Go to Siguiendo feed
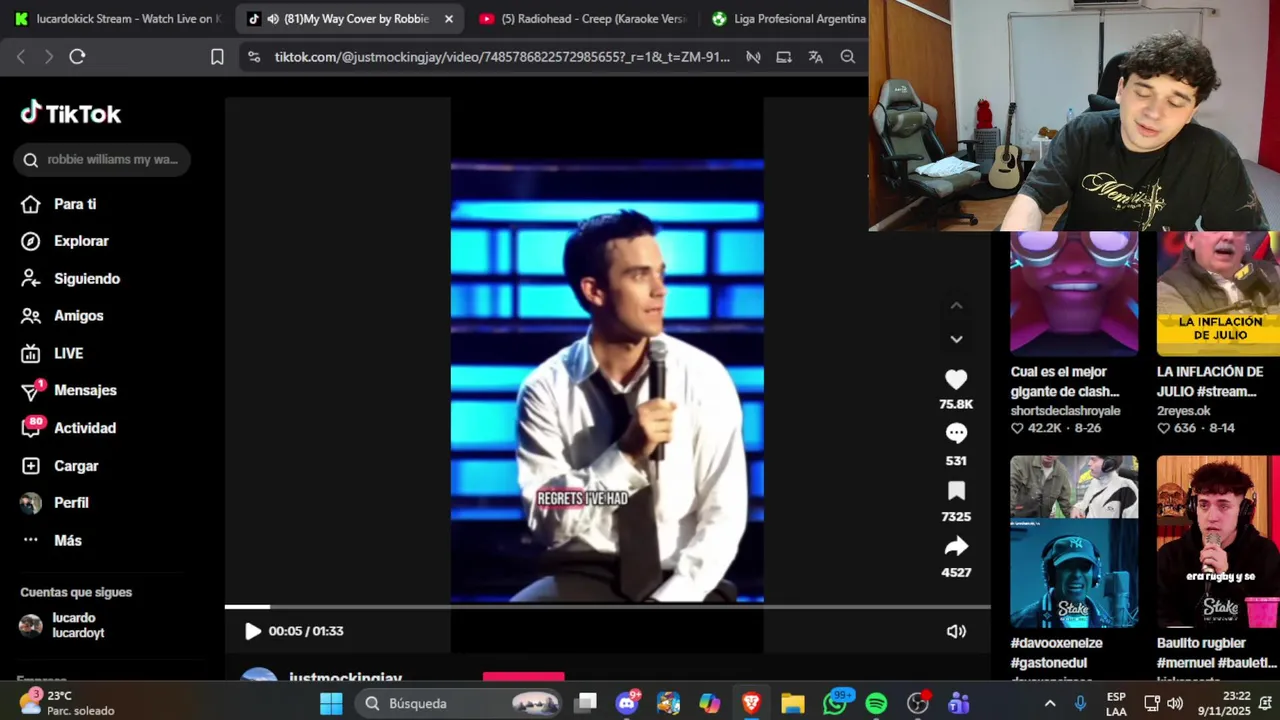This screenshot has height=720, width=1280. click(x=71, y=279)
